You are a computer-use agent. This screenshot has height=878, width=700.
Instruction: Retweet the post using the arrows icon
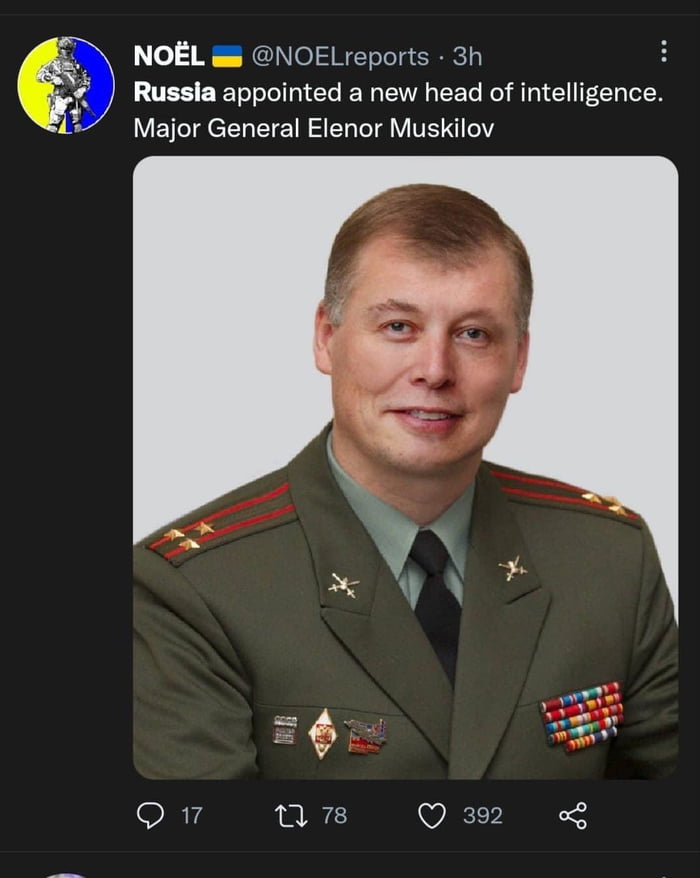[291, 815]
